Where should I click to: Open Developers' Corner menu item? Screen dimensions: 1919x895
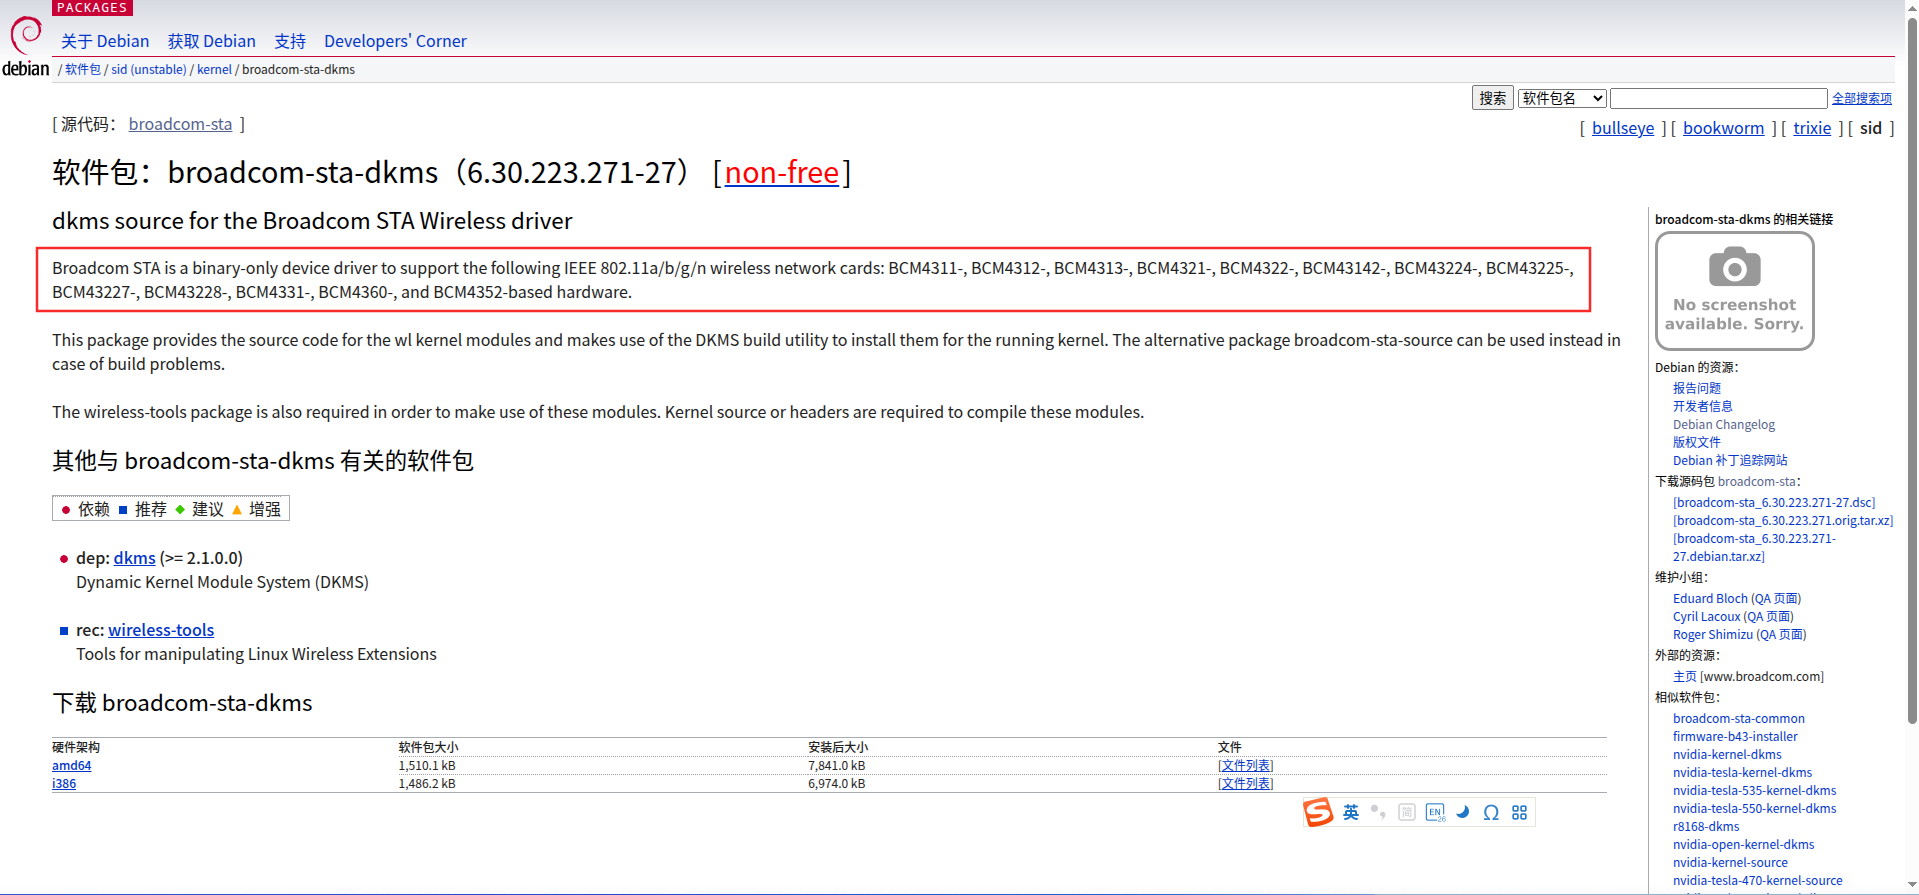point(395,41)
